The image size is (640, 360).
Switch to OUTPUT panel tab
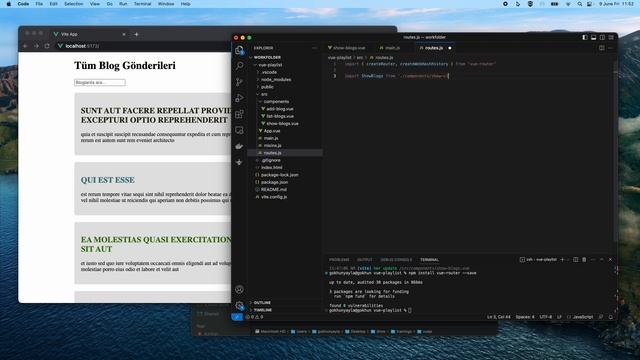364,260
